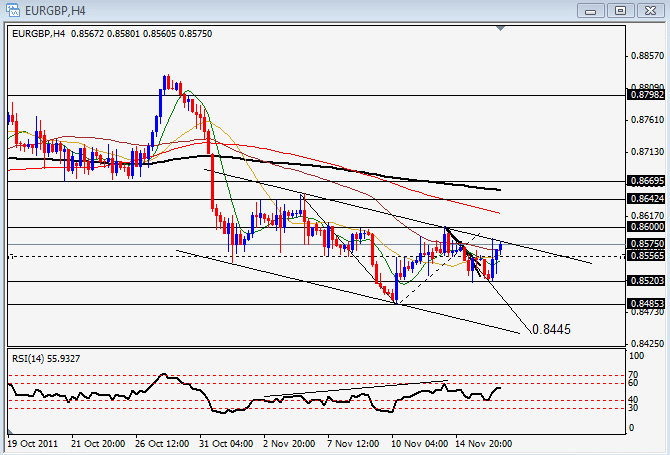Click the RSI level 70 label
This screenshot has height=455, width=670.
[633, 375]
